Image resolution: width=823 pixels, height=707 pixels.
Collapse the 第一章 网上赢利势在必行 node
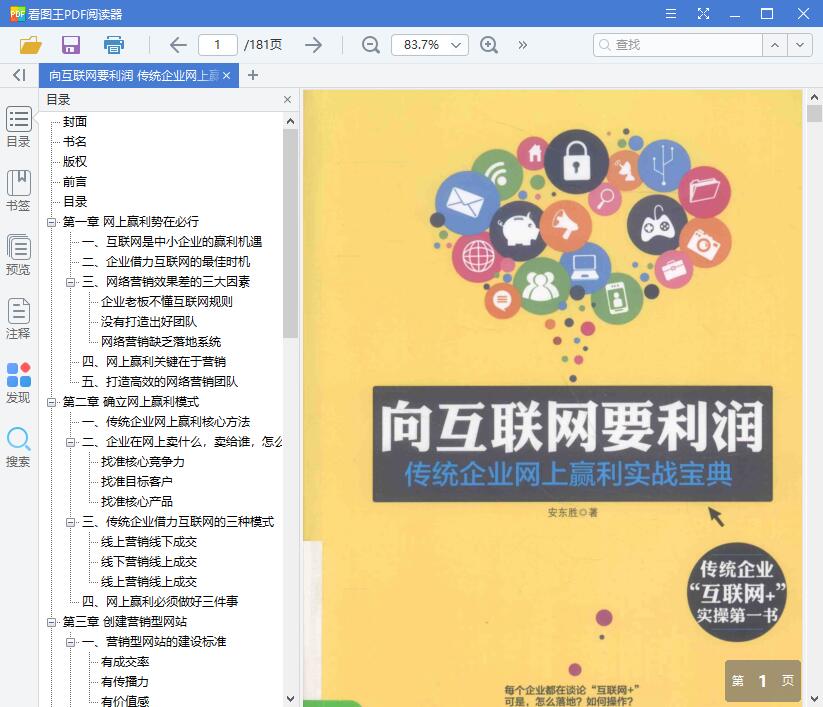point(51,222)
